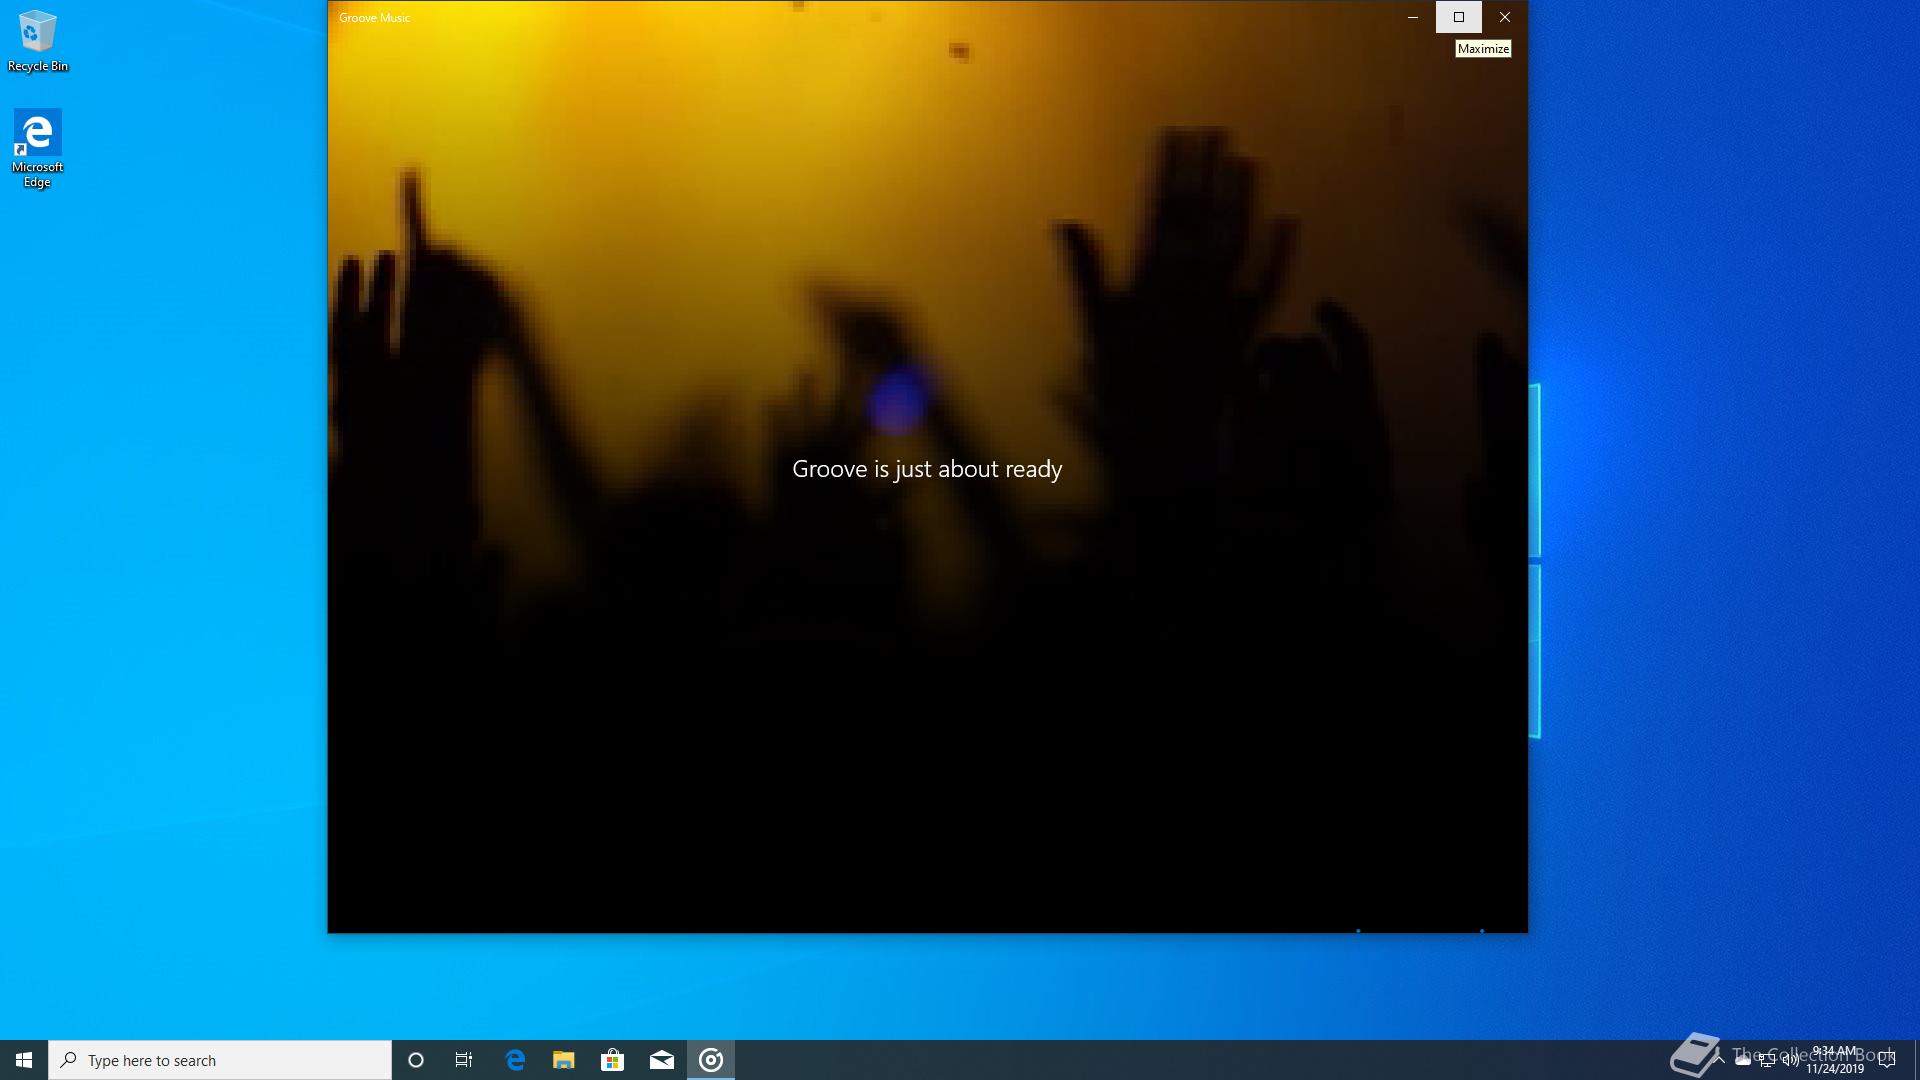Open the Recycle Bin desktop icon
This screenshot has width=1920, height=1080.
coord(38,41)
